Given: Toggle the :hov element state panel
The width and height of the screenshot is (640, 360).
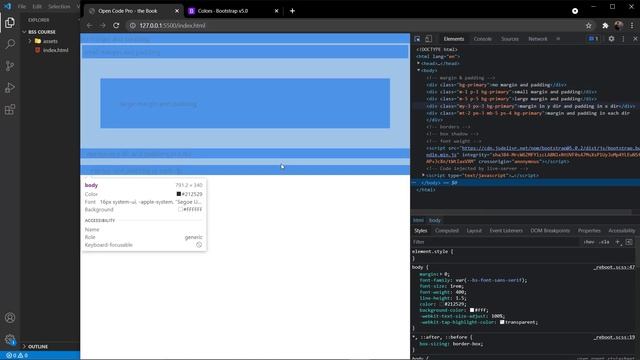Looking at the screenshot, I should (x=589, y=242).
